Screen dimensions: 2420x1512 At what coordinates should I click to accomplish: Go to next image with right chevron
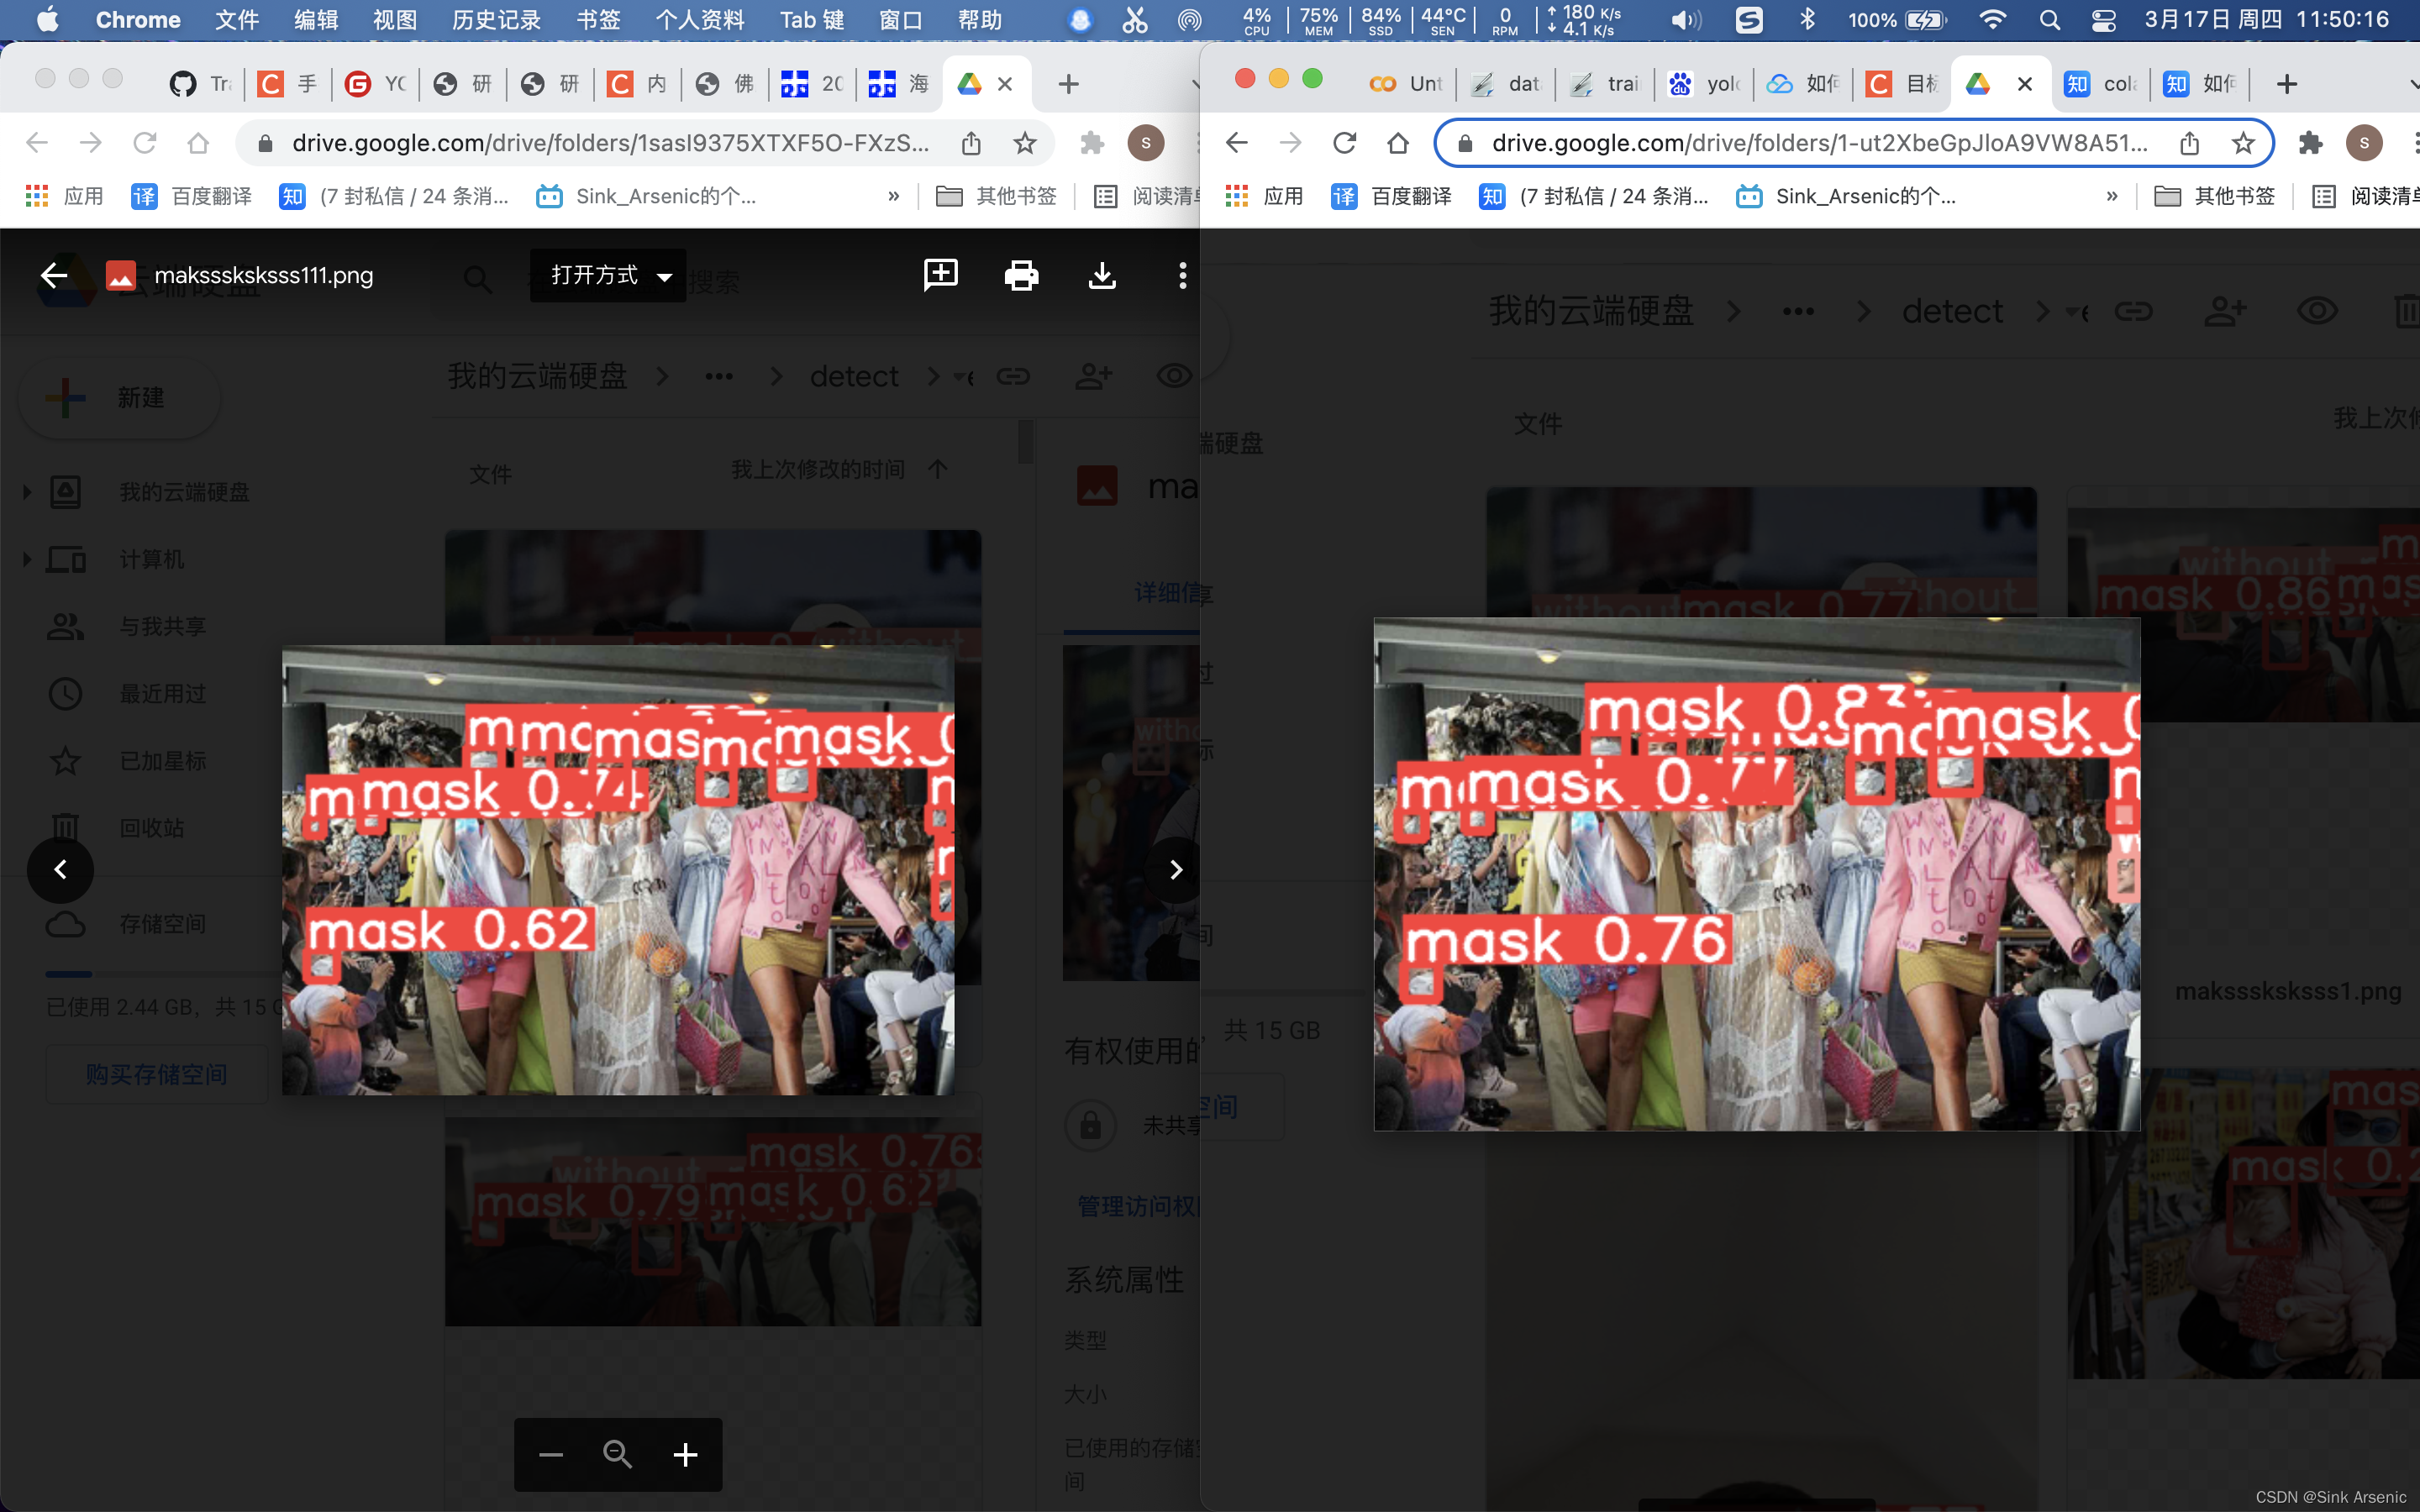click(1176, 870)
